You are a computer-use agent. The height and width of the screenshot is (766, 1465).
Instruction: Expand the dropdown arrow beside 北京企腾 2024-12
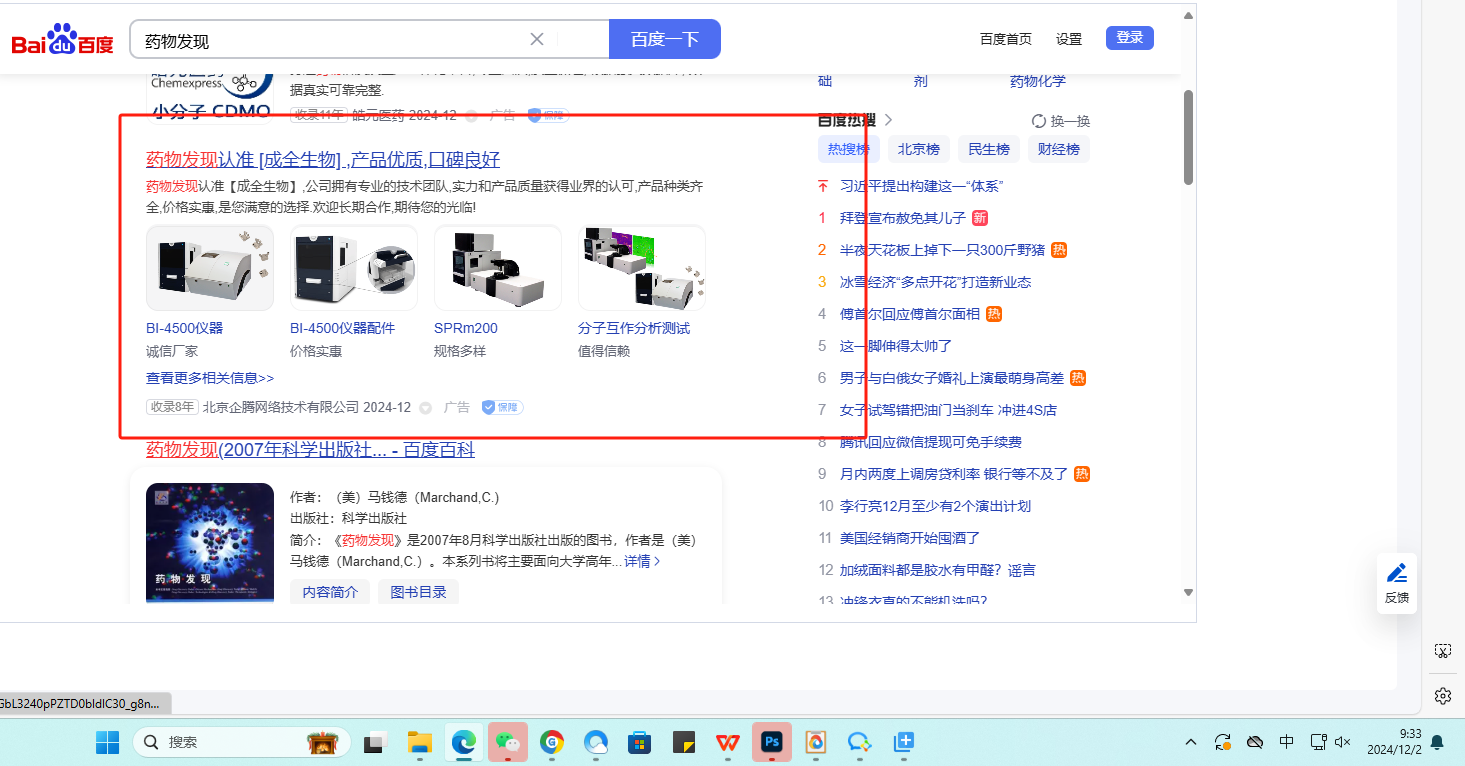pos(425,408)
